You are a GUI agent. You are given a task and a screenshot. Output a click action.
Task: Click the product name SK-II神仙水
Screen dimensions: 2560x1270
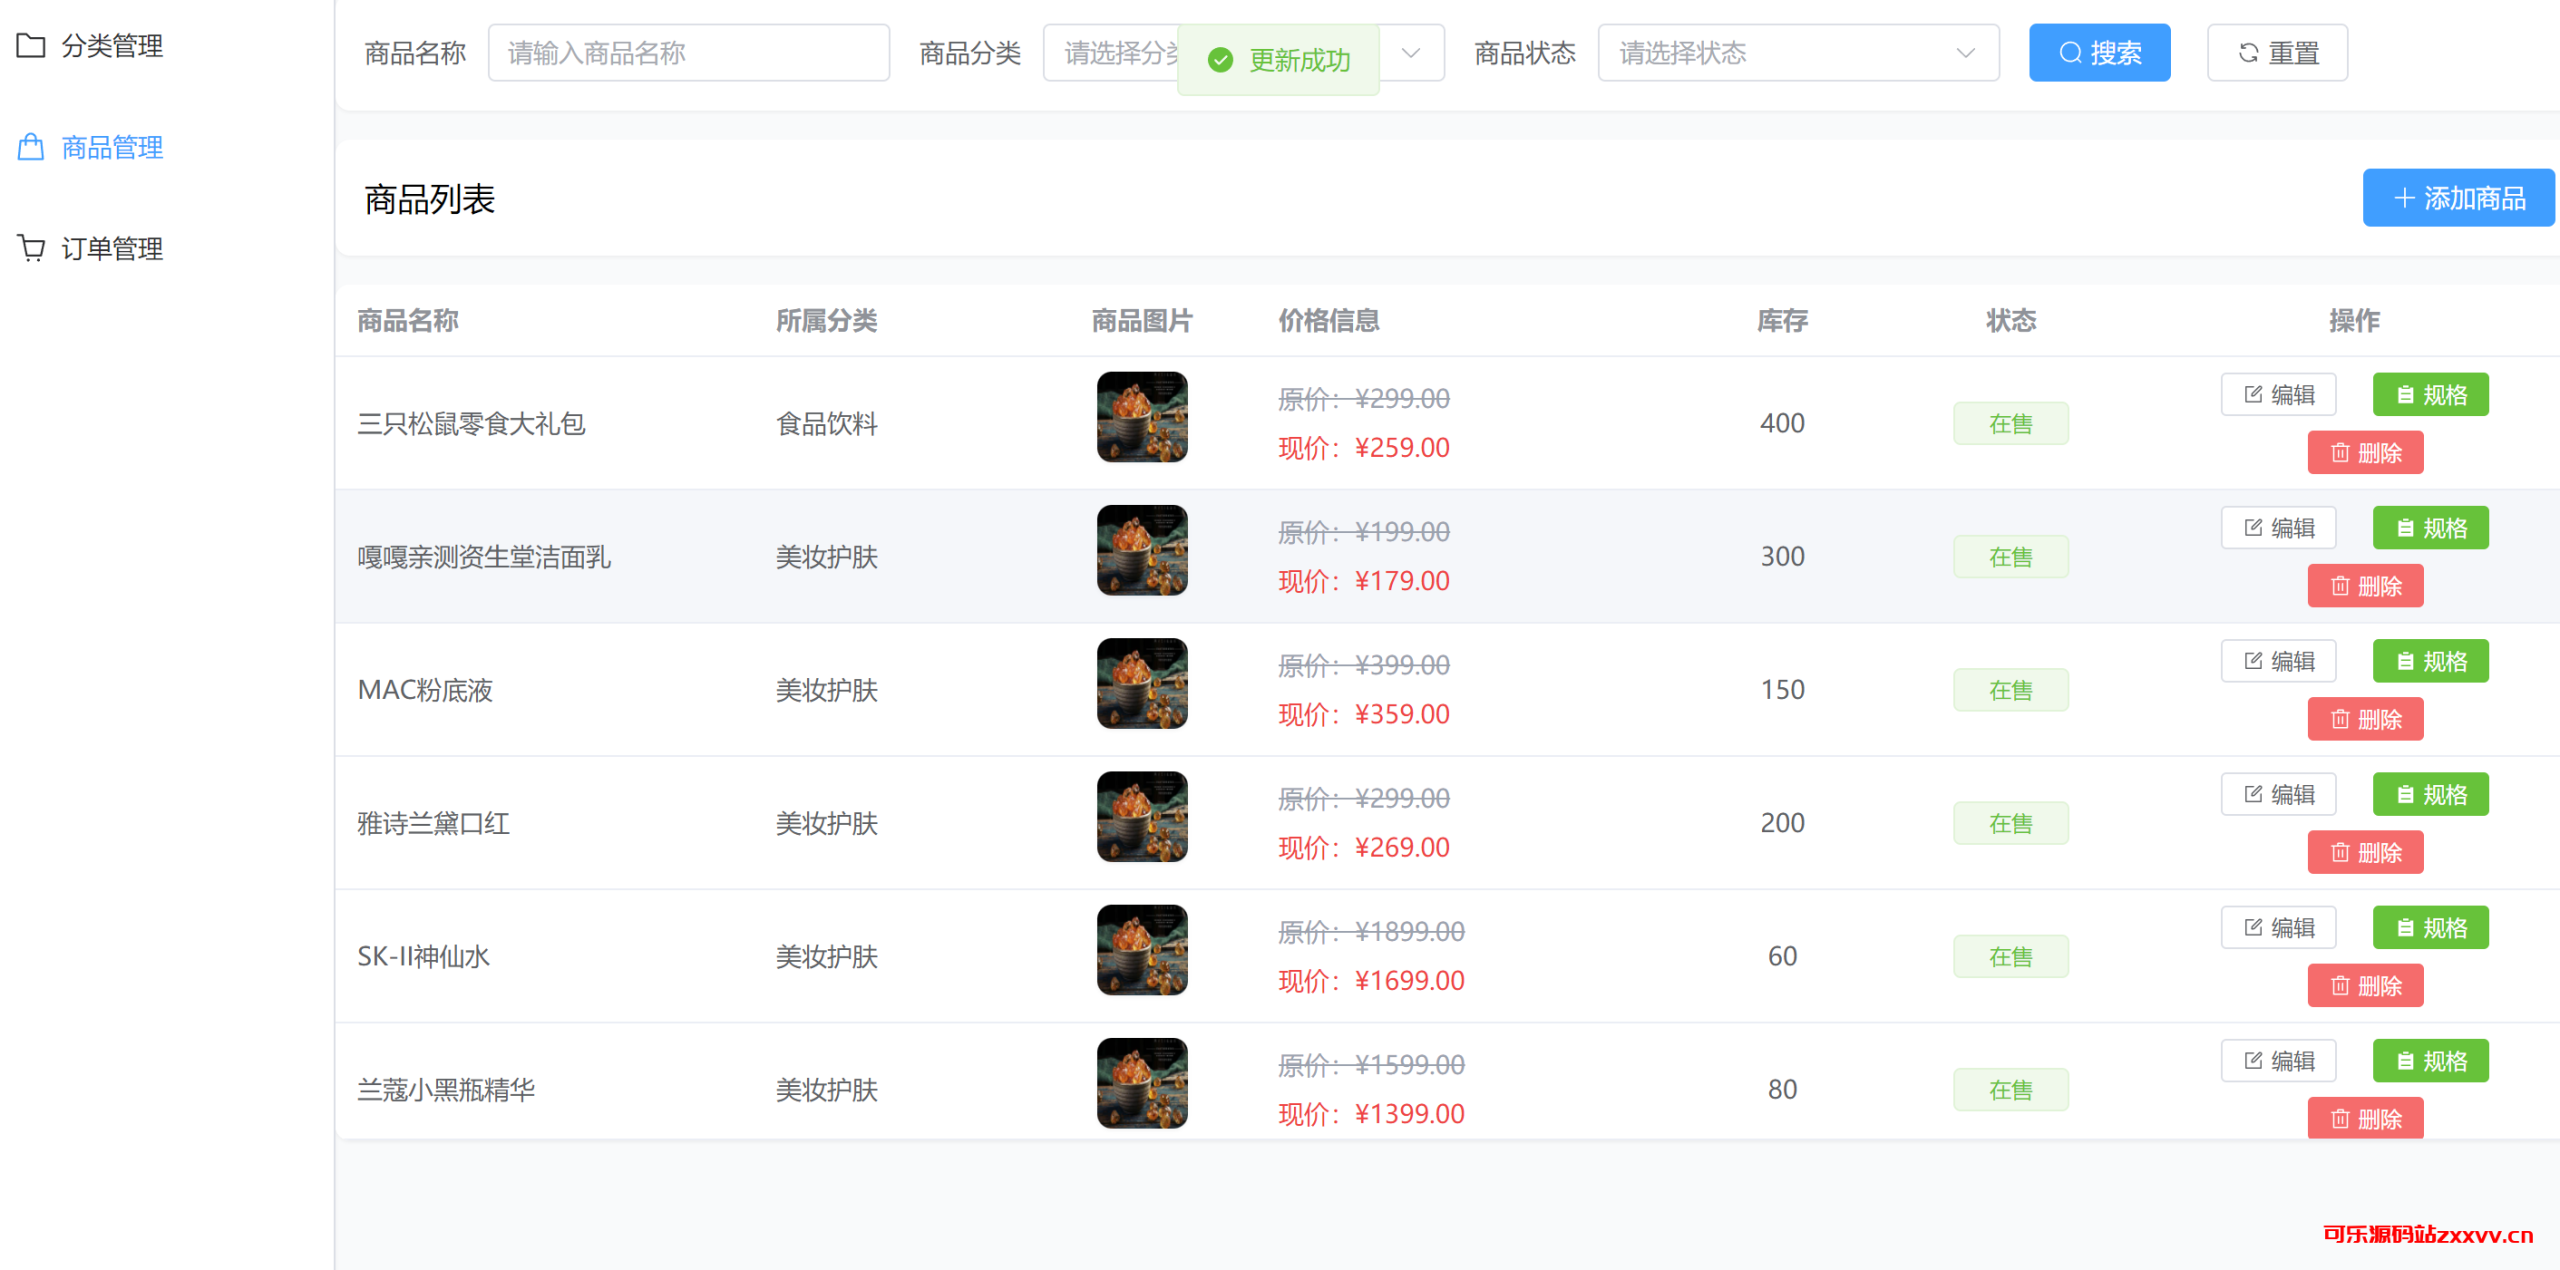tap(423, 957)
